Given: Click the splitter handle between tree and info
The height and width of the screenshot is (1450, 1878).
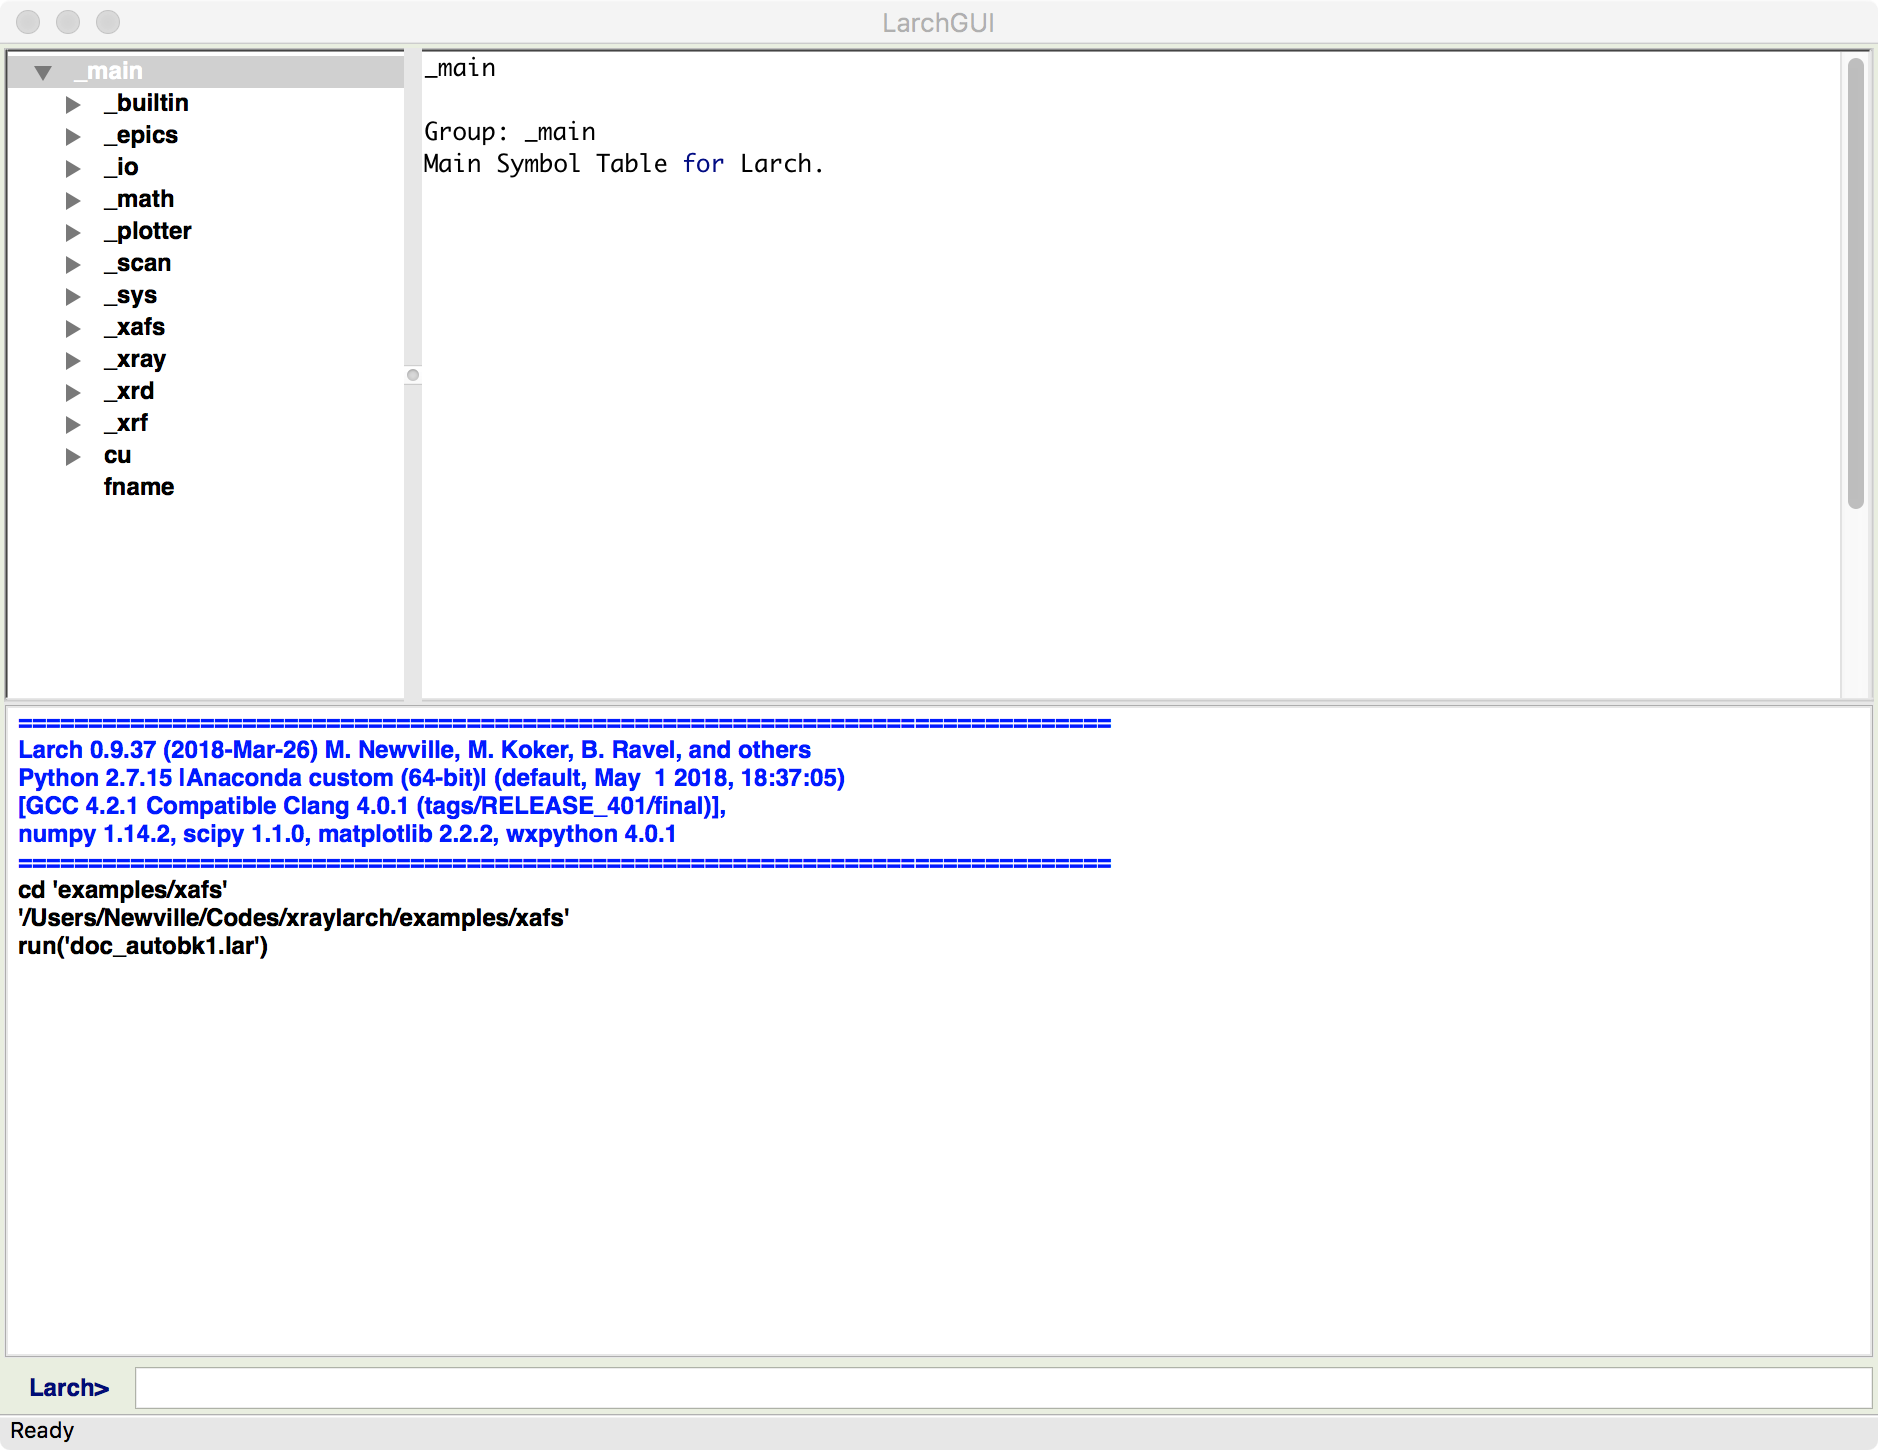Looking at the screenshot, I should coord(413,376).
